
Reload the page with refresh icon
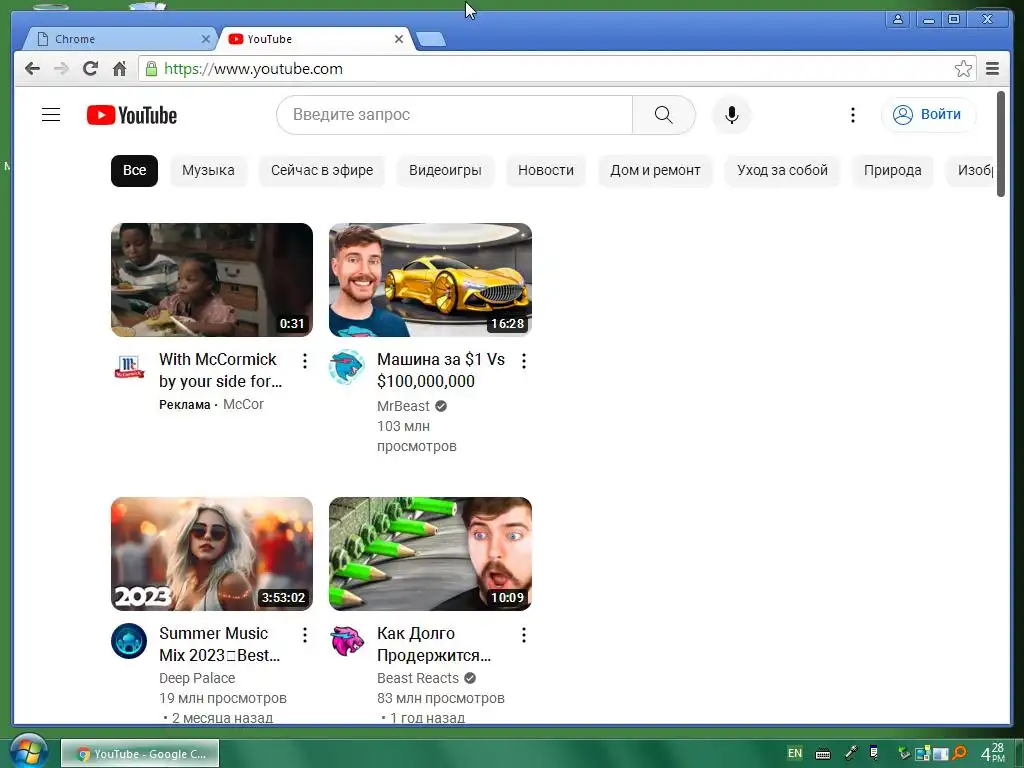coord(91,69)
